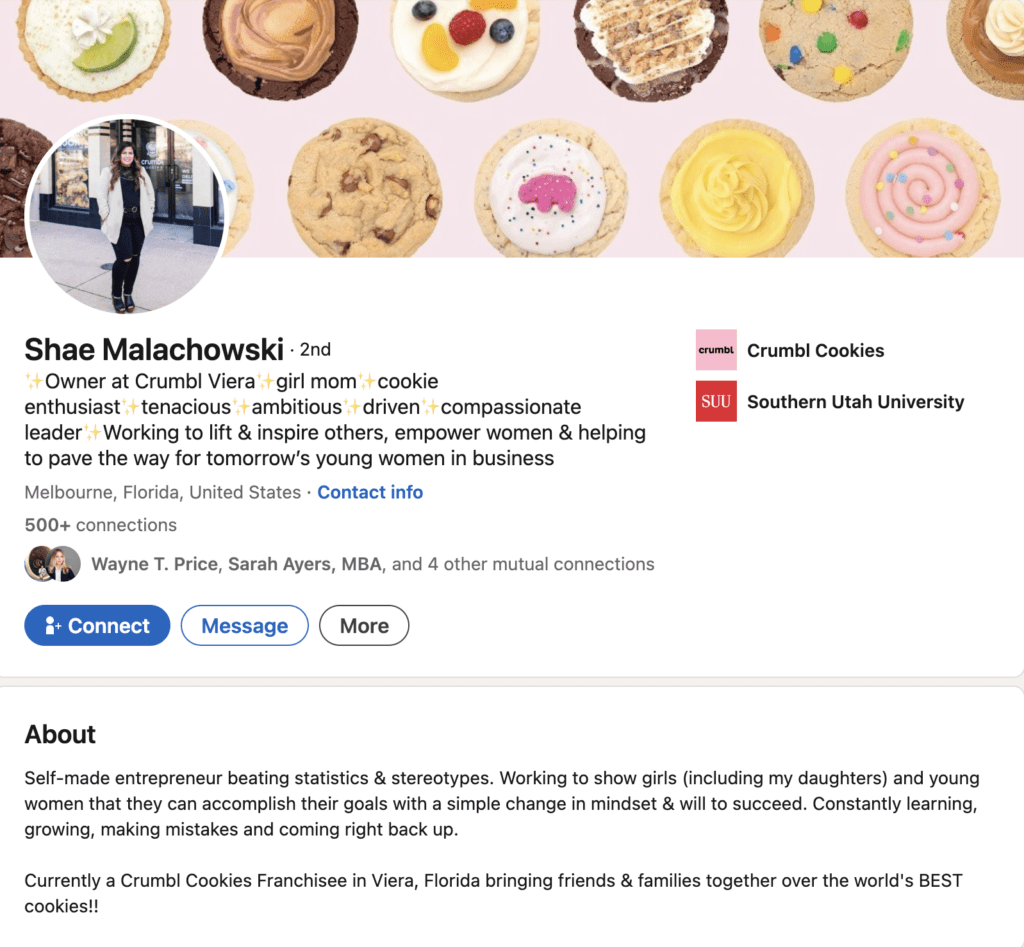Click the About section heading
Image resolution: width=1024 pixels, height=947 pixels.
coord(60,734)
